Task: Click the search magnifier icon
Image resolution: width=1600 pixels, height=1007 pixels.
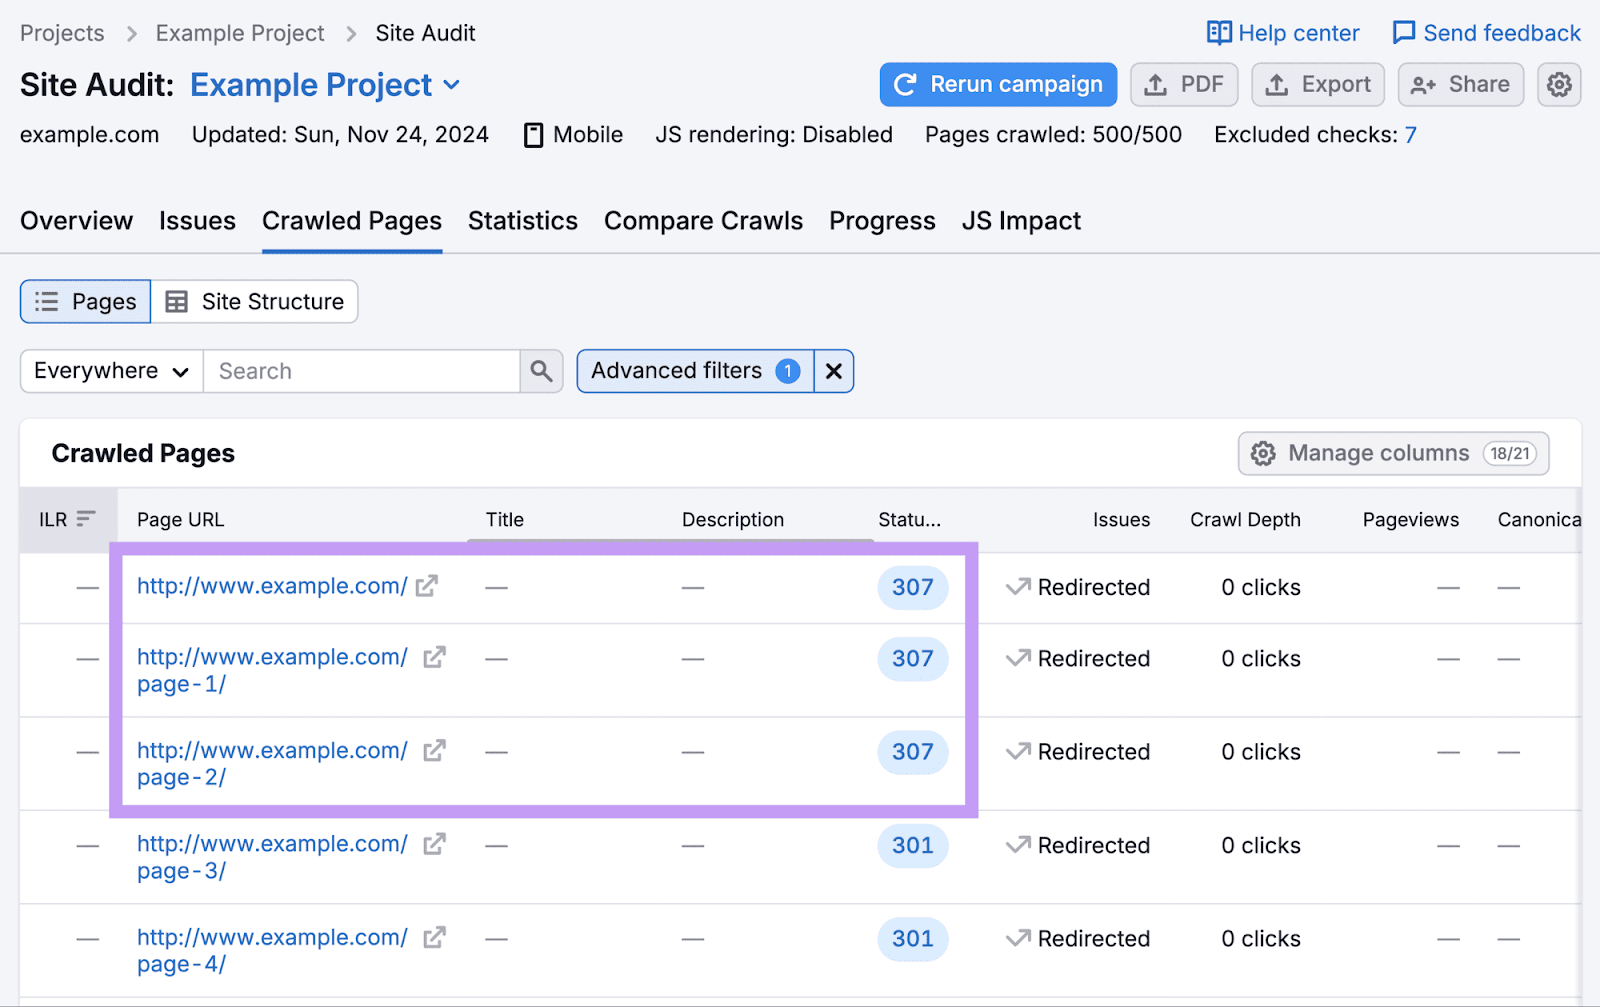Action: pyautogui.click(x=541, y=371)
